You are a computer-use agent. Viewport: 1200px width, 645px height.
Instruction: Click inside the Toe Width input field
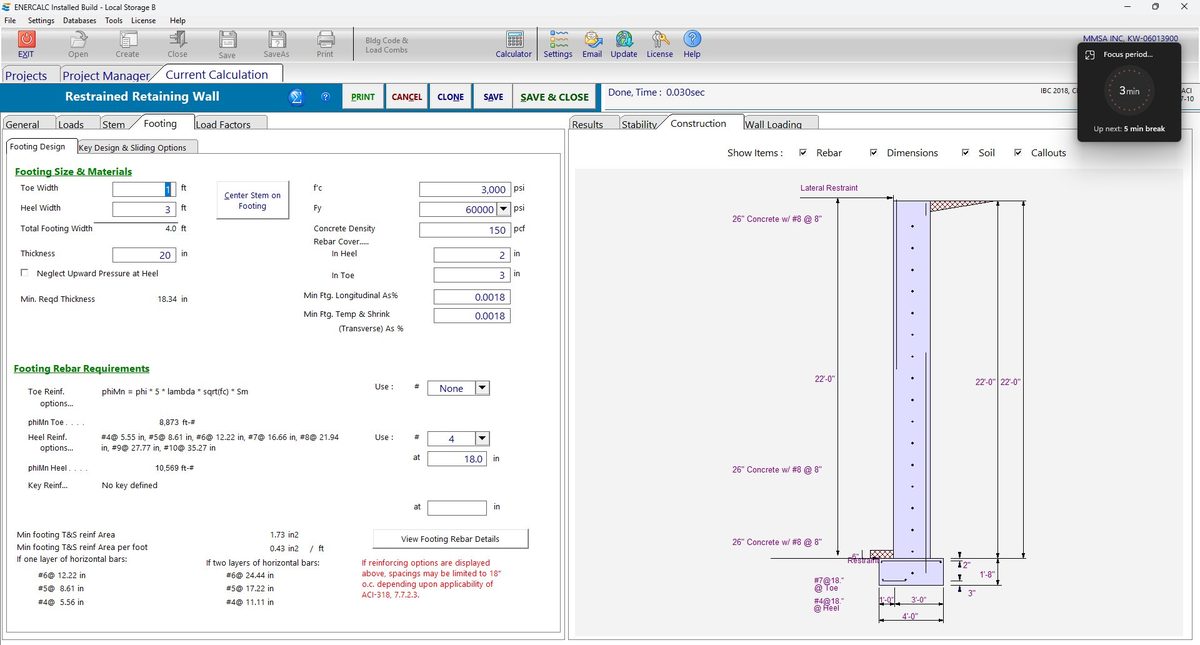[x=144, y=188]
